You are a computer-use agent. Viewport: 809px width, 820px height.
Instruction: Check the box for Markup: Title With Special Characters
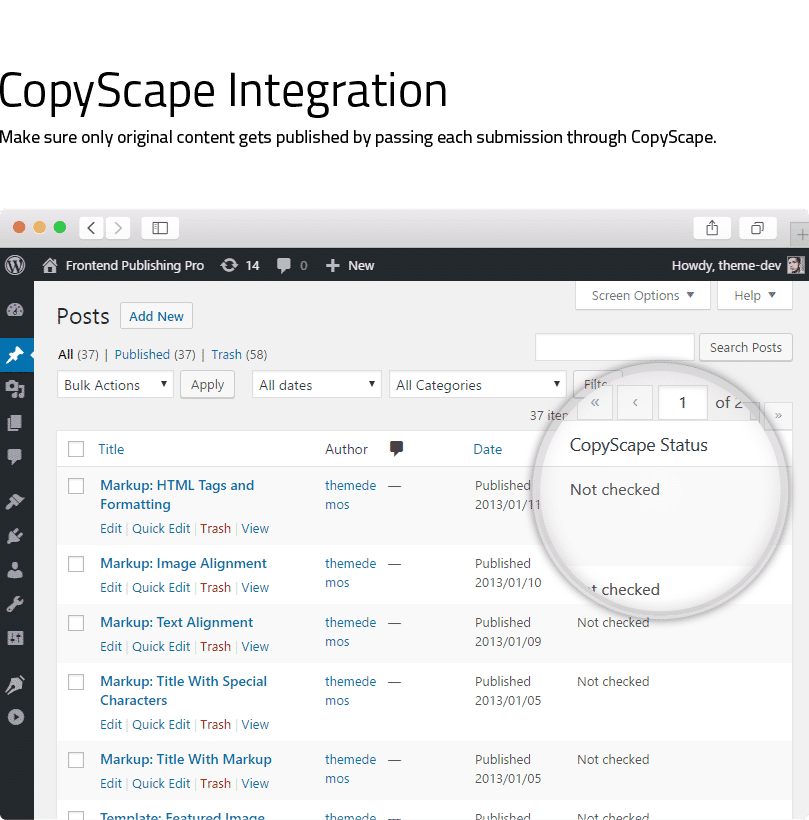76,682
